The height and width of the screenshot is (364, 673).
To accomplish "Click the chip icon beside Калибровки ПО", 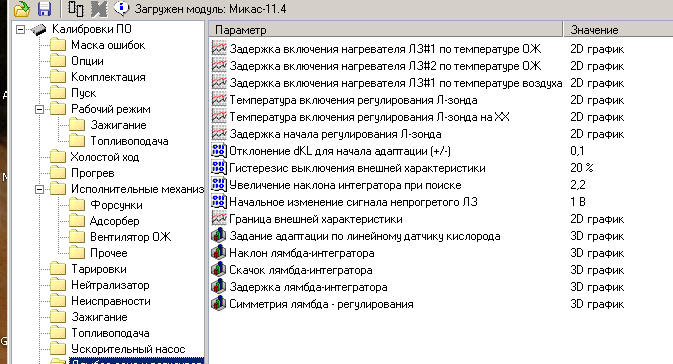I will pyautogui.click(x=39, y=29).
